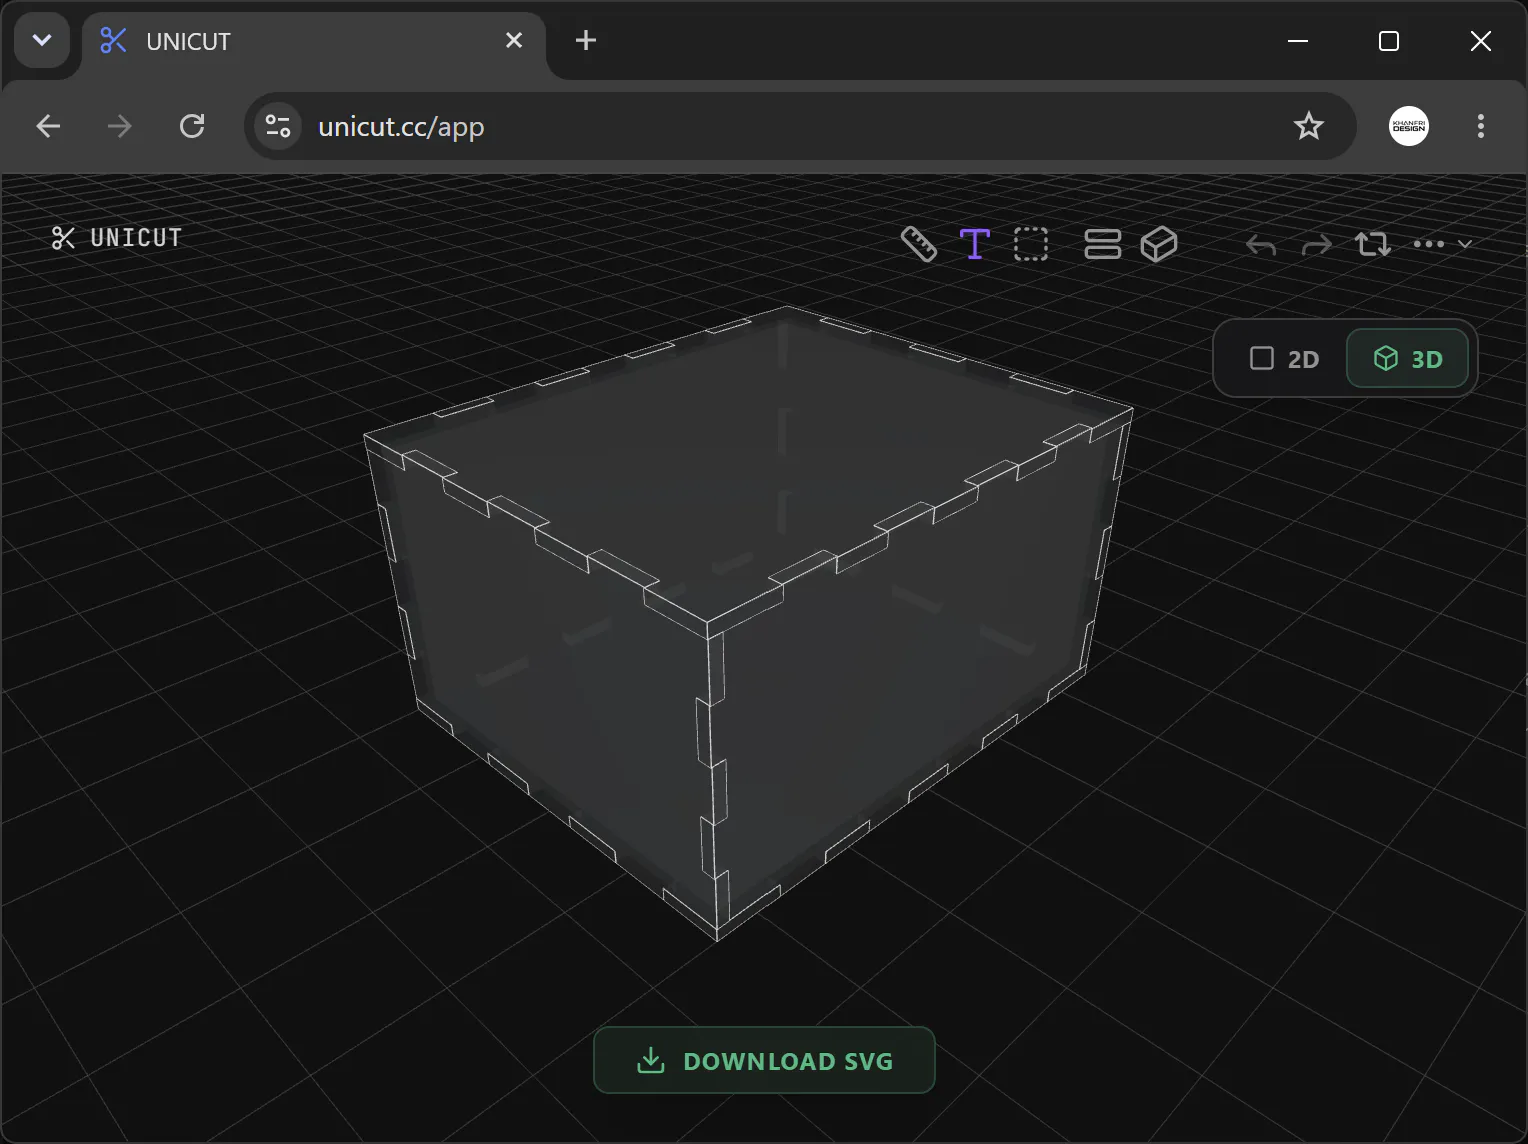Open the Khanfri Design profile avatar
Image resolution: width=1528 pixels, height=1144 pixels.
(x=1409, y=126)
